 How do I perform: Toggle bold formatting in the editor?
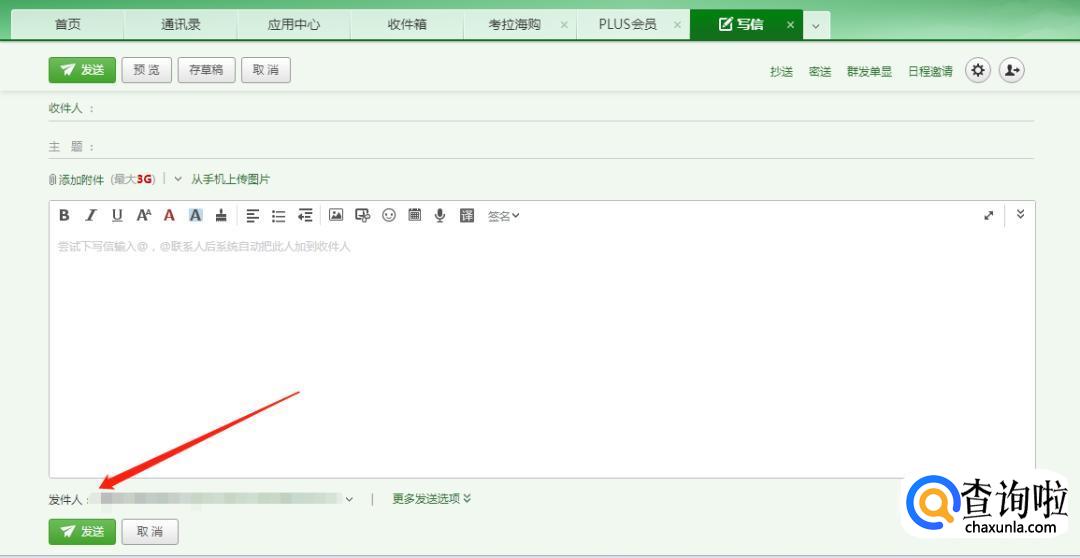(64, 216)
